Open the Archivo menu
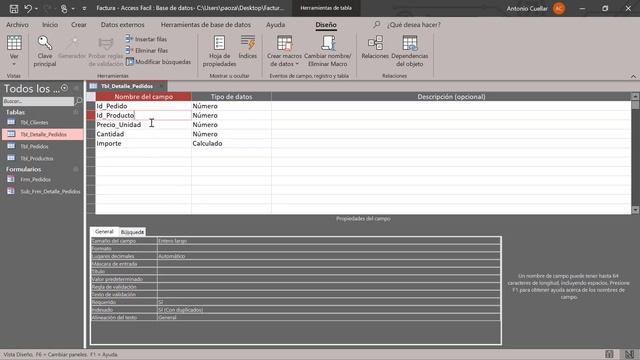The height and width of the screenshot is (360, 640). [17, 25]
